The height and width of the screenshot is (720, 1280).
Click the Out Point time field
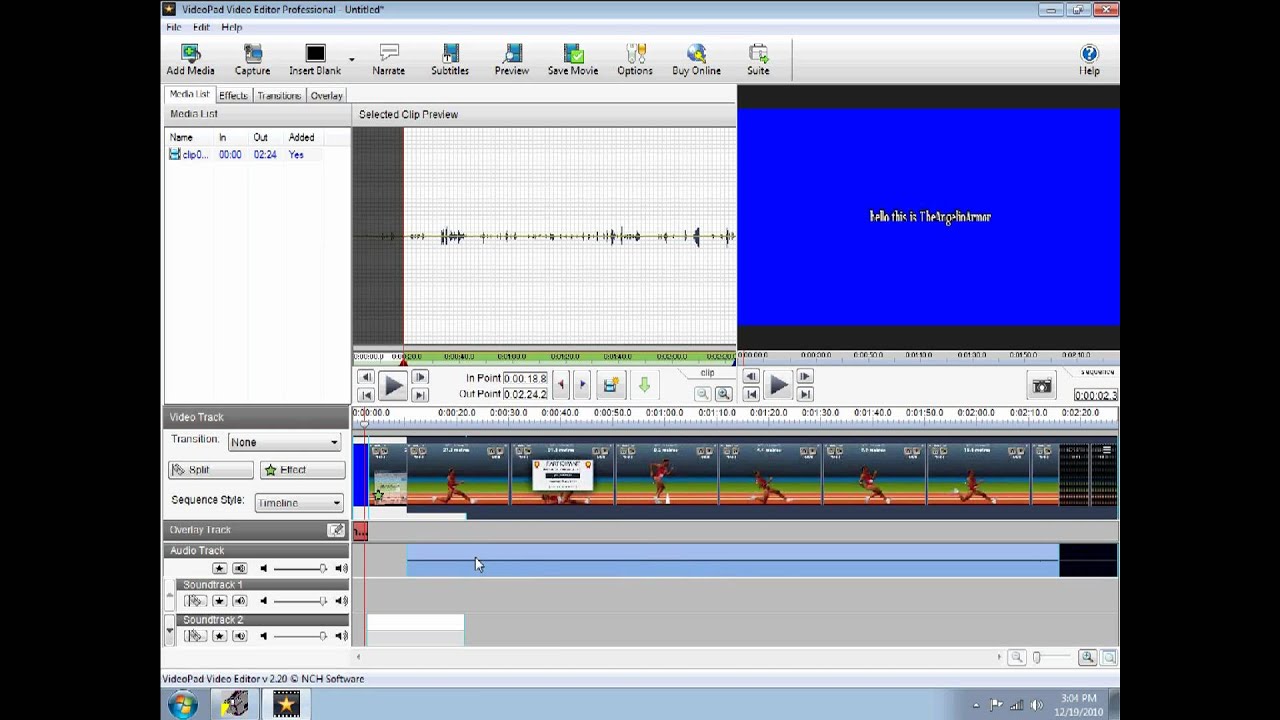click(526, 394)
